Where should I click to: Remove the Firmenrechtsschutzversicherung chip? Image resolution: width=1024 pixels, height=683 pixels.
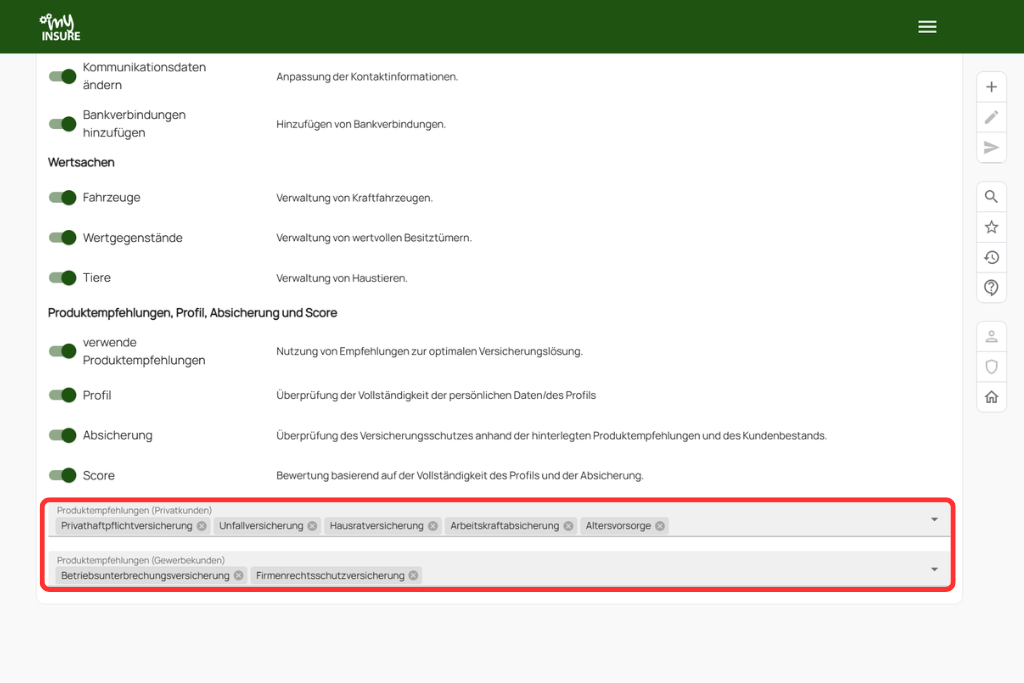[x=413, y=576]
